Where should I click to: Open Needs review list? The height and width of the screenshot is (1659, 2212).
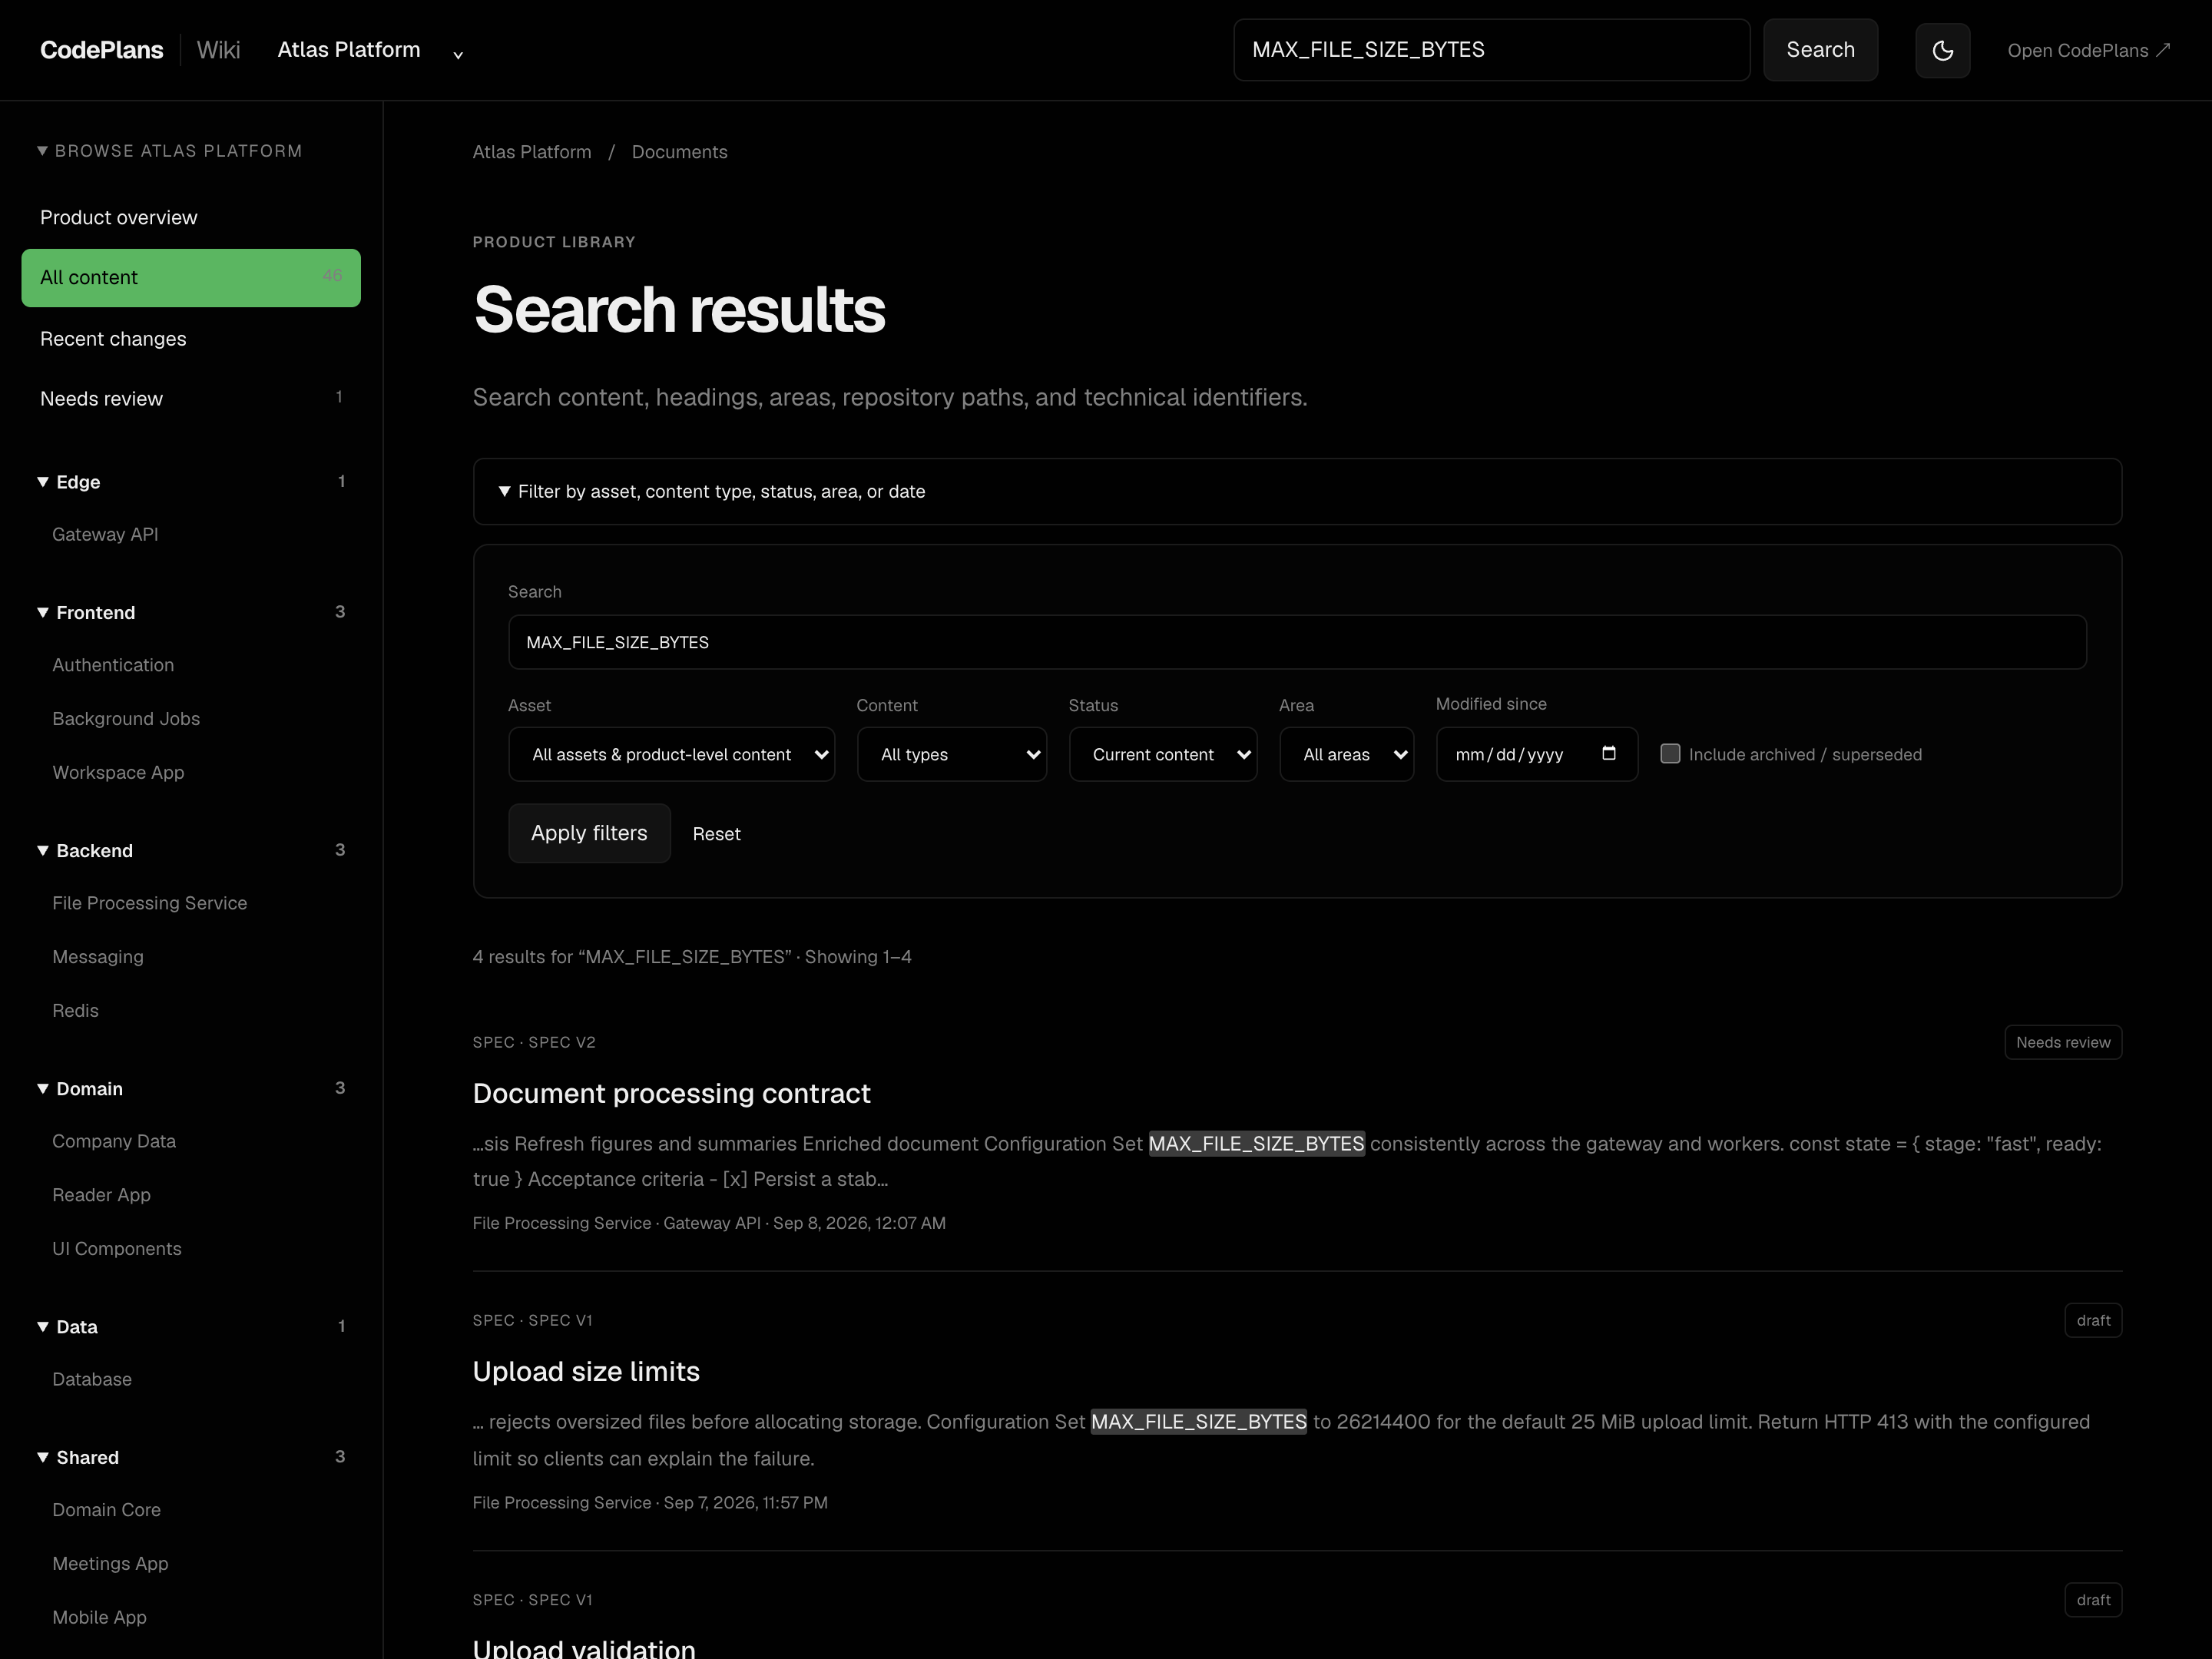(191, 399)
